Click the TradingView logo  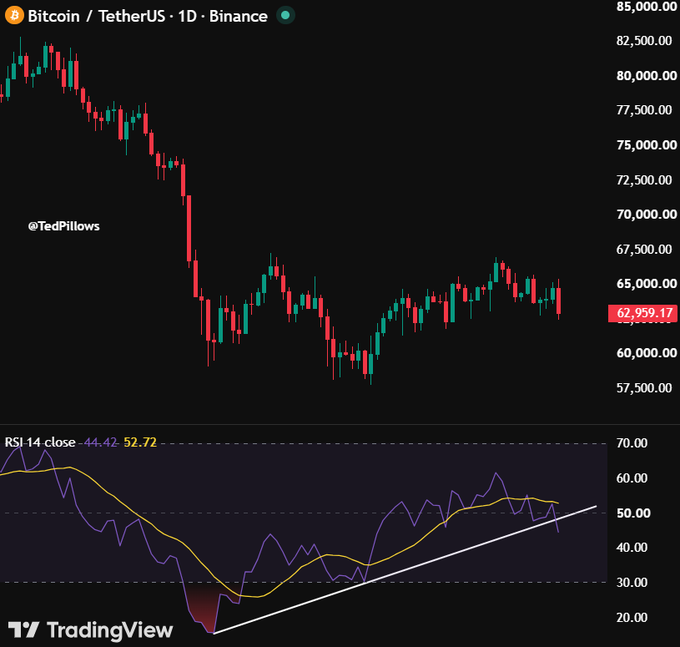click(91, 630)
